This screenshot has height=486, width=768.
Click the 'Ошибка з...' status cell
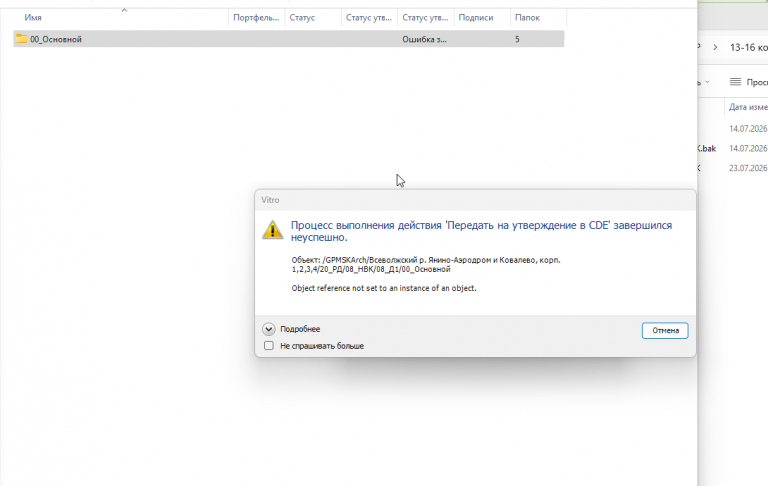424,39
